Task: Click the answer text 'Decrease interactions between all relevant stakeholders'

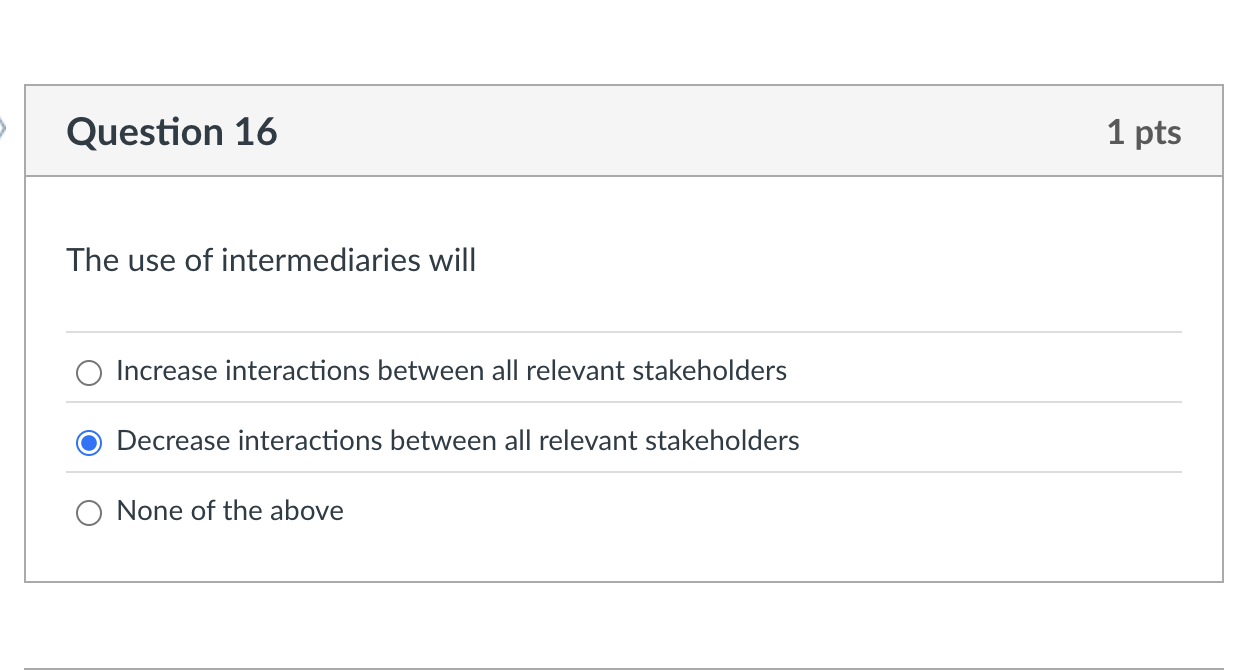Action: [x=457, y=440]
